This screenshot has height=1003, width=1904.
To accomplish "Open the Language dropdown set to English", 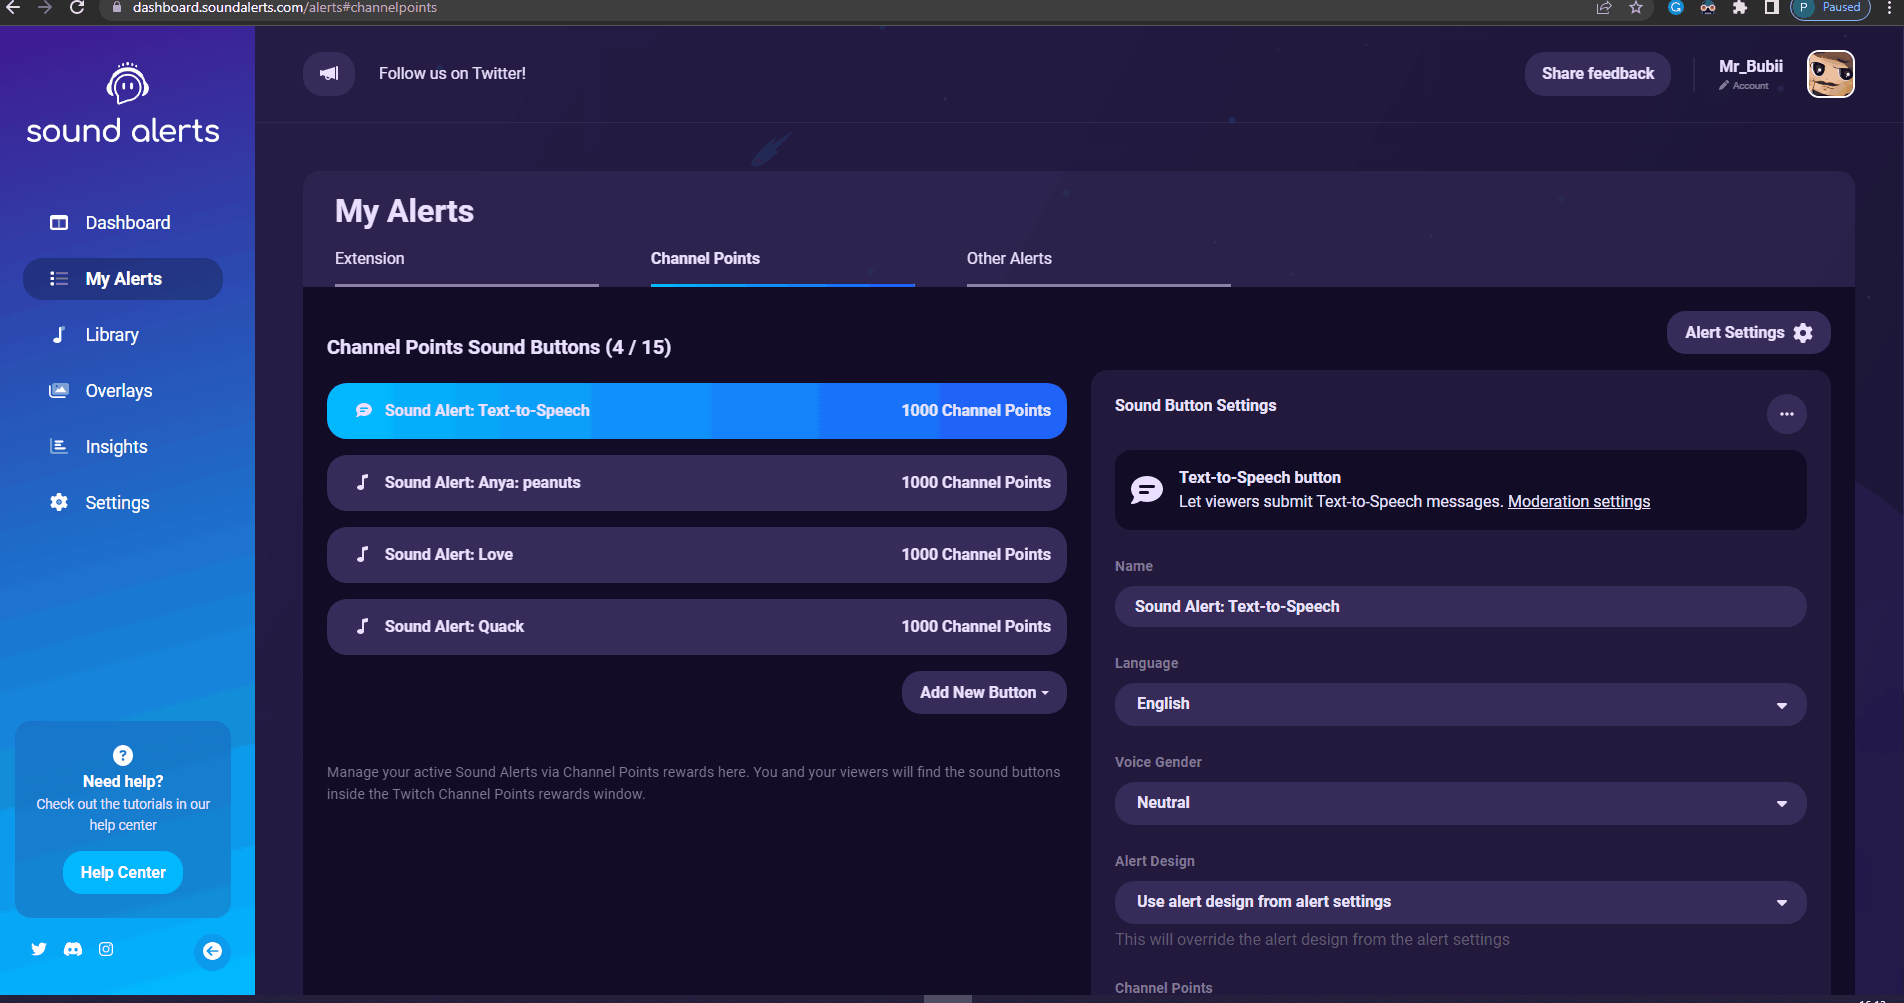I will coord(1459,704).
